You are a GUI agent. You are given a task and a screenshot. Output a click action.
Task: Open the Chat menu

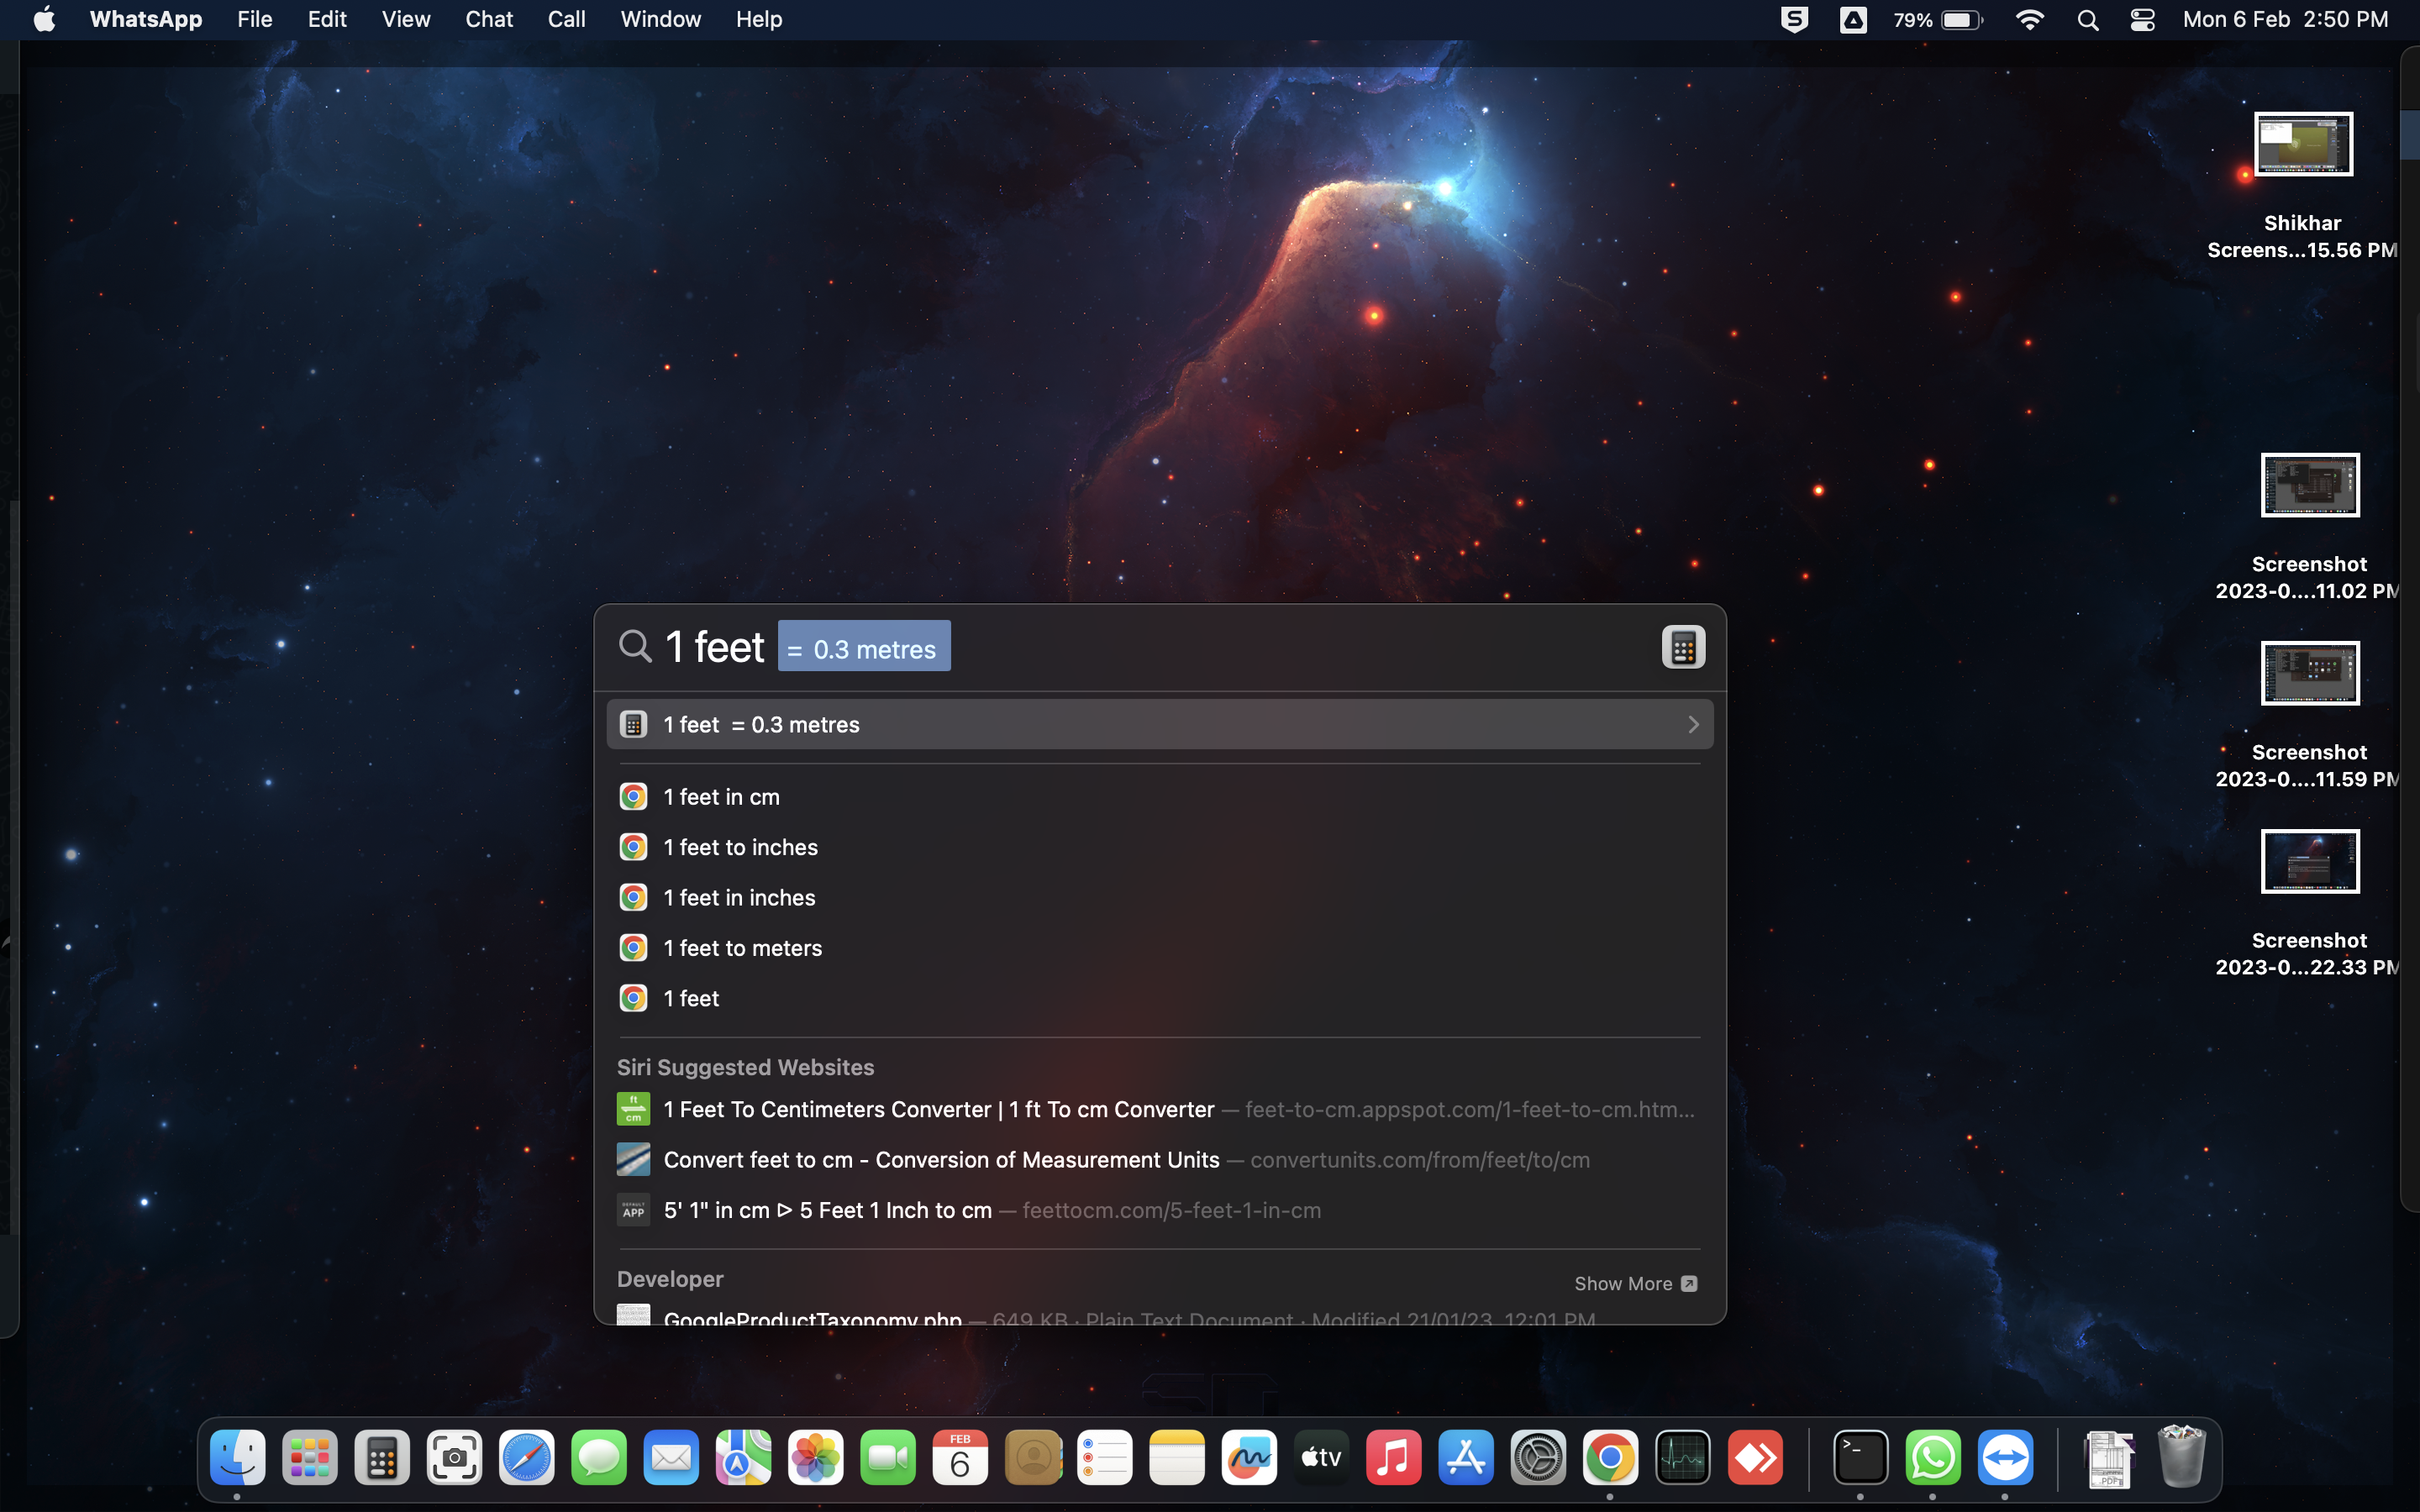489,20
